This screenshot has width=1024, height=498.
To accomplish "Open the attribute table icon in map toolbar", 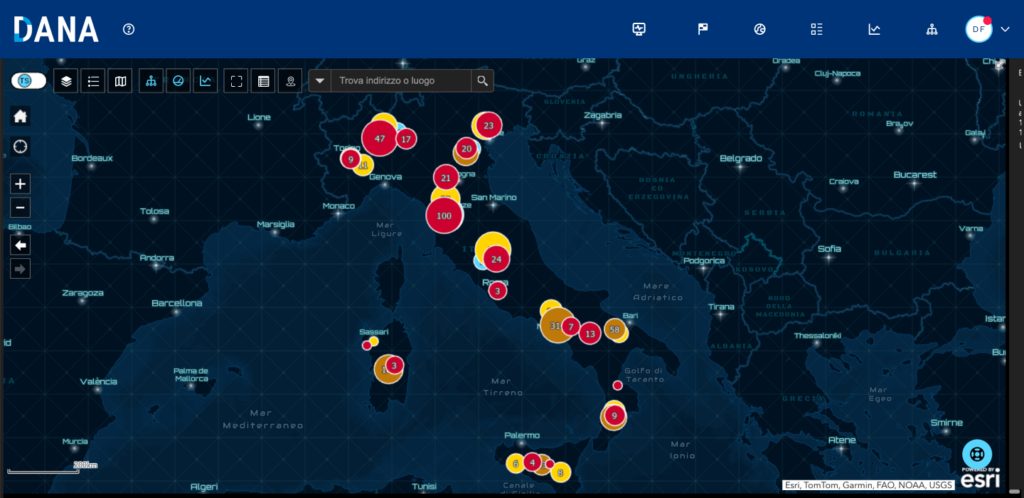I will click(263, 81).
